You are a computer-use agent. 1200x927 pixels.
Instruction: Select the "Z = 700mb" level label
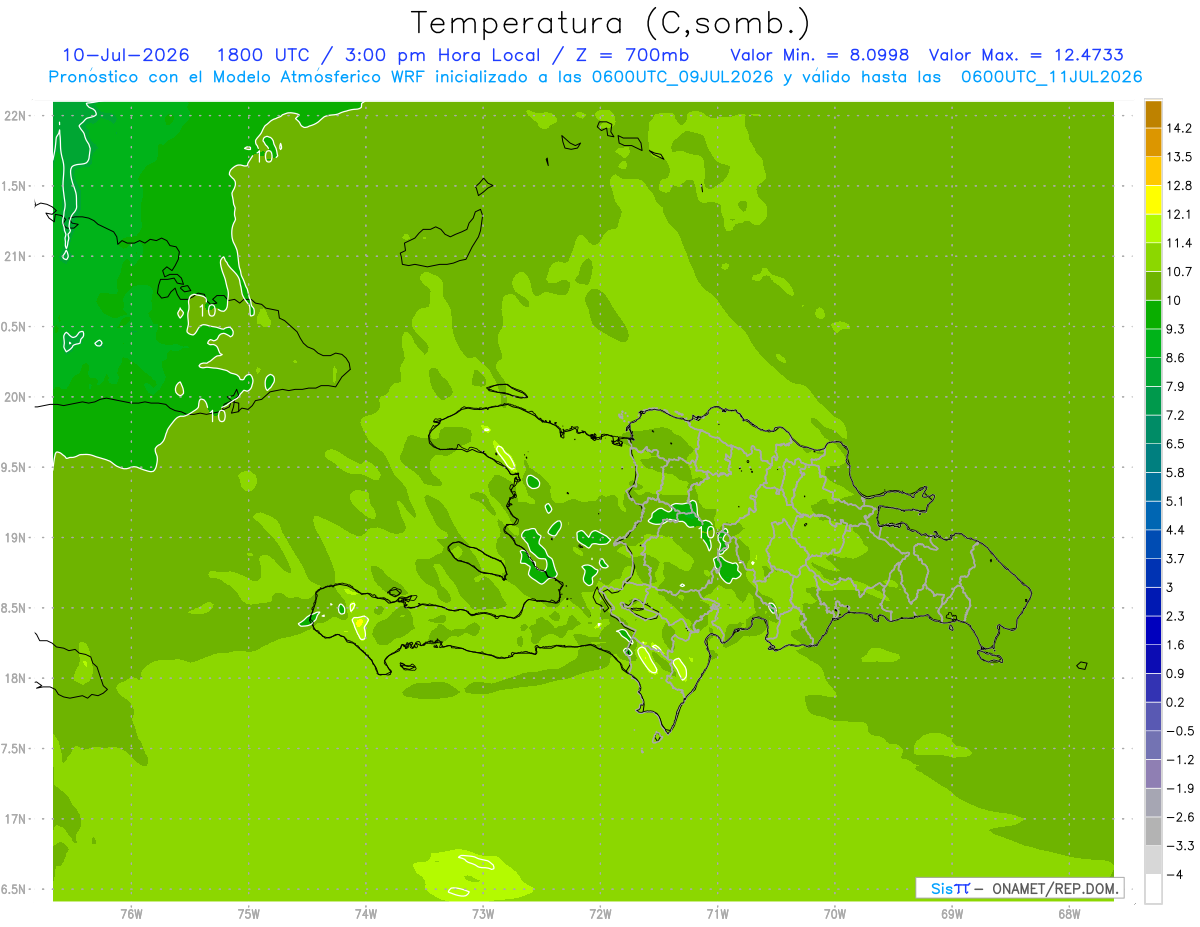pos(634,55)
